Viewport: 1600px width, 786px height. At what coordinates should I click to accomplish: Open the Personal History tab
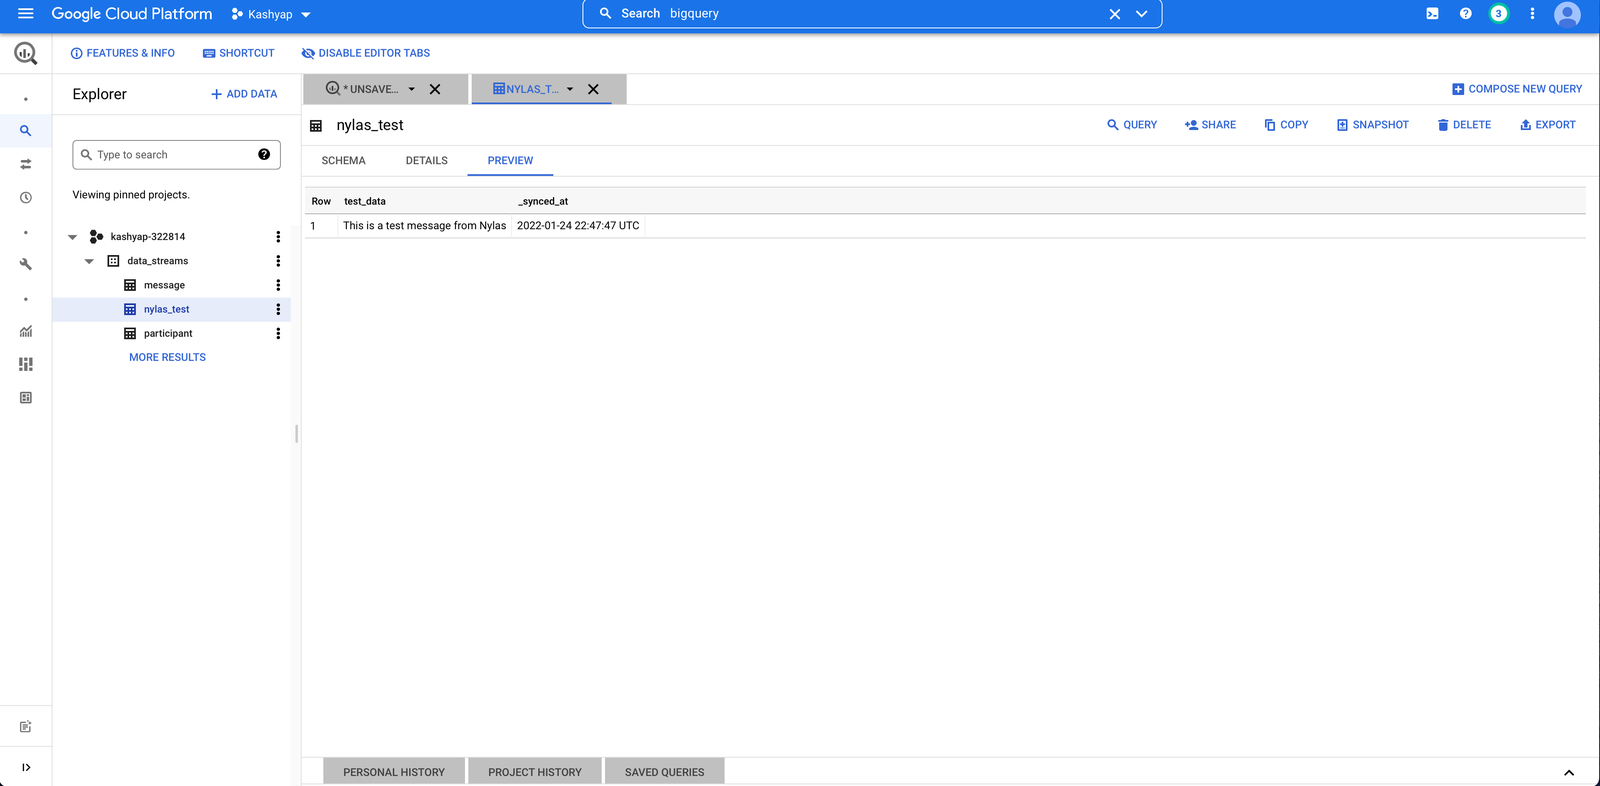394,772
